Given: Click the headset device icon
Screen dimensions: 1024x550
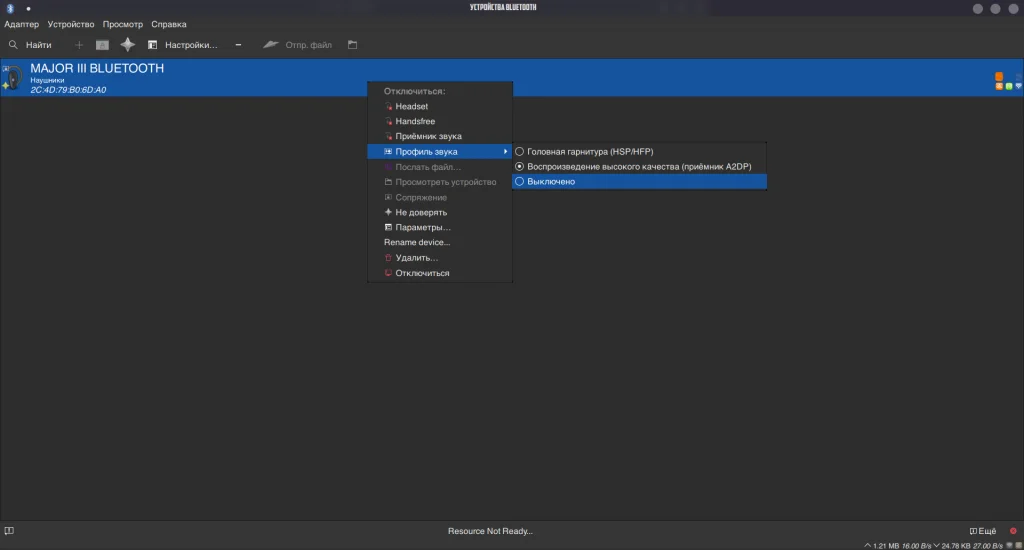Looking at the screenshot, I should click(x=13, y=78).
